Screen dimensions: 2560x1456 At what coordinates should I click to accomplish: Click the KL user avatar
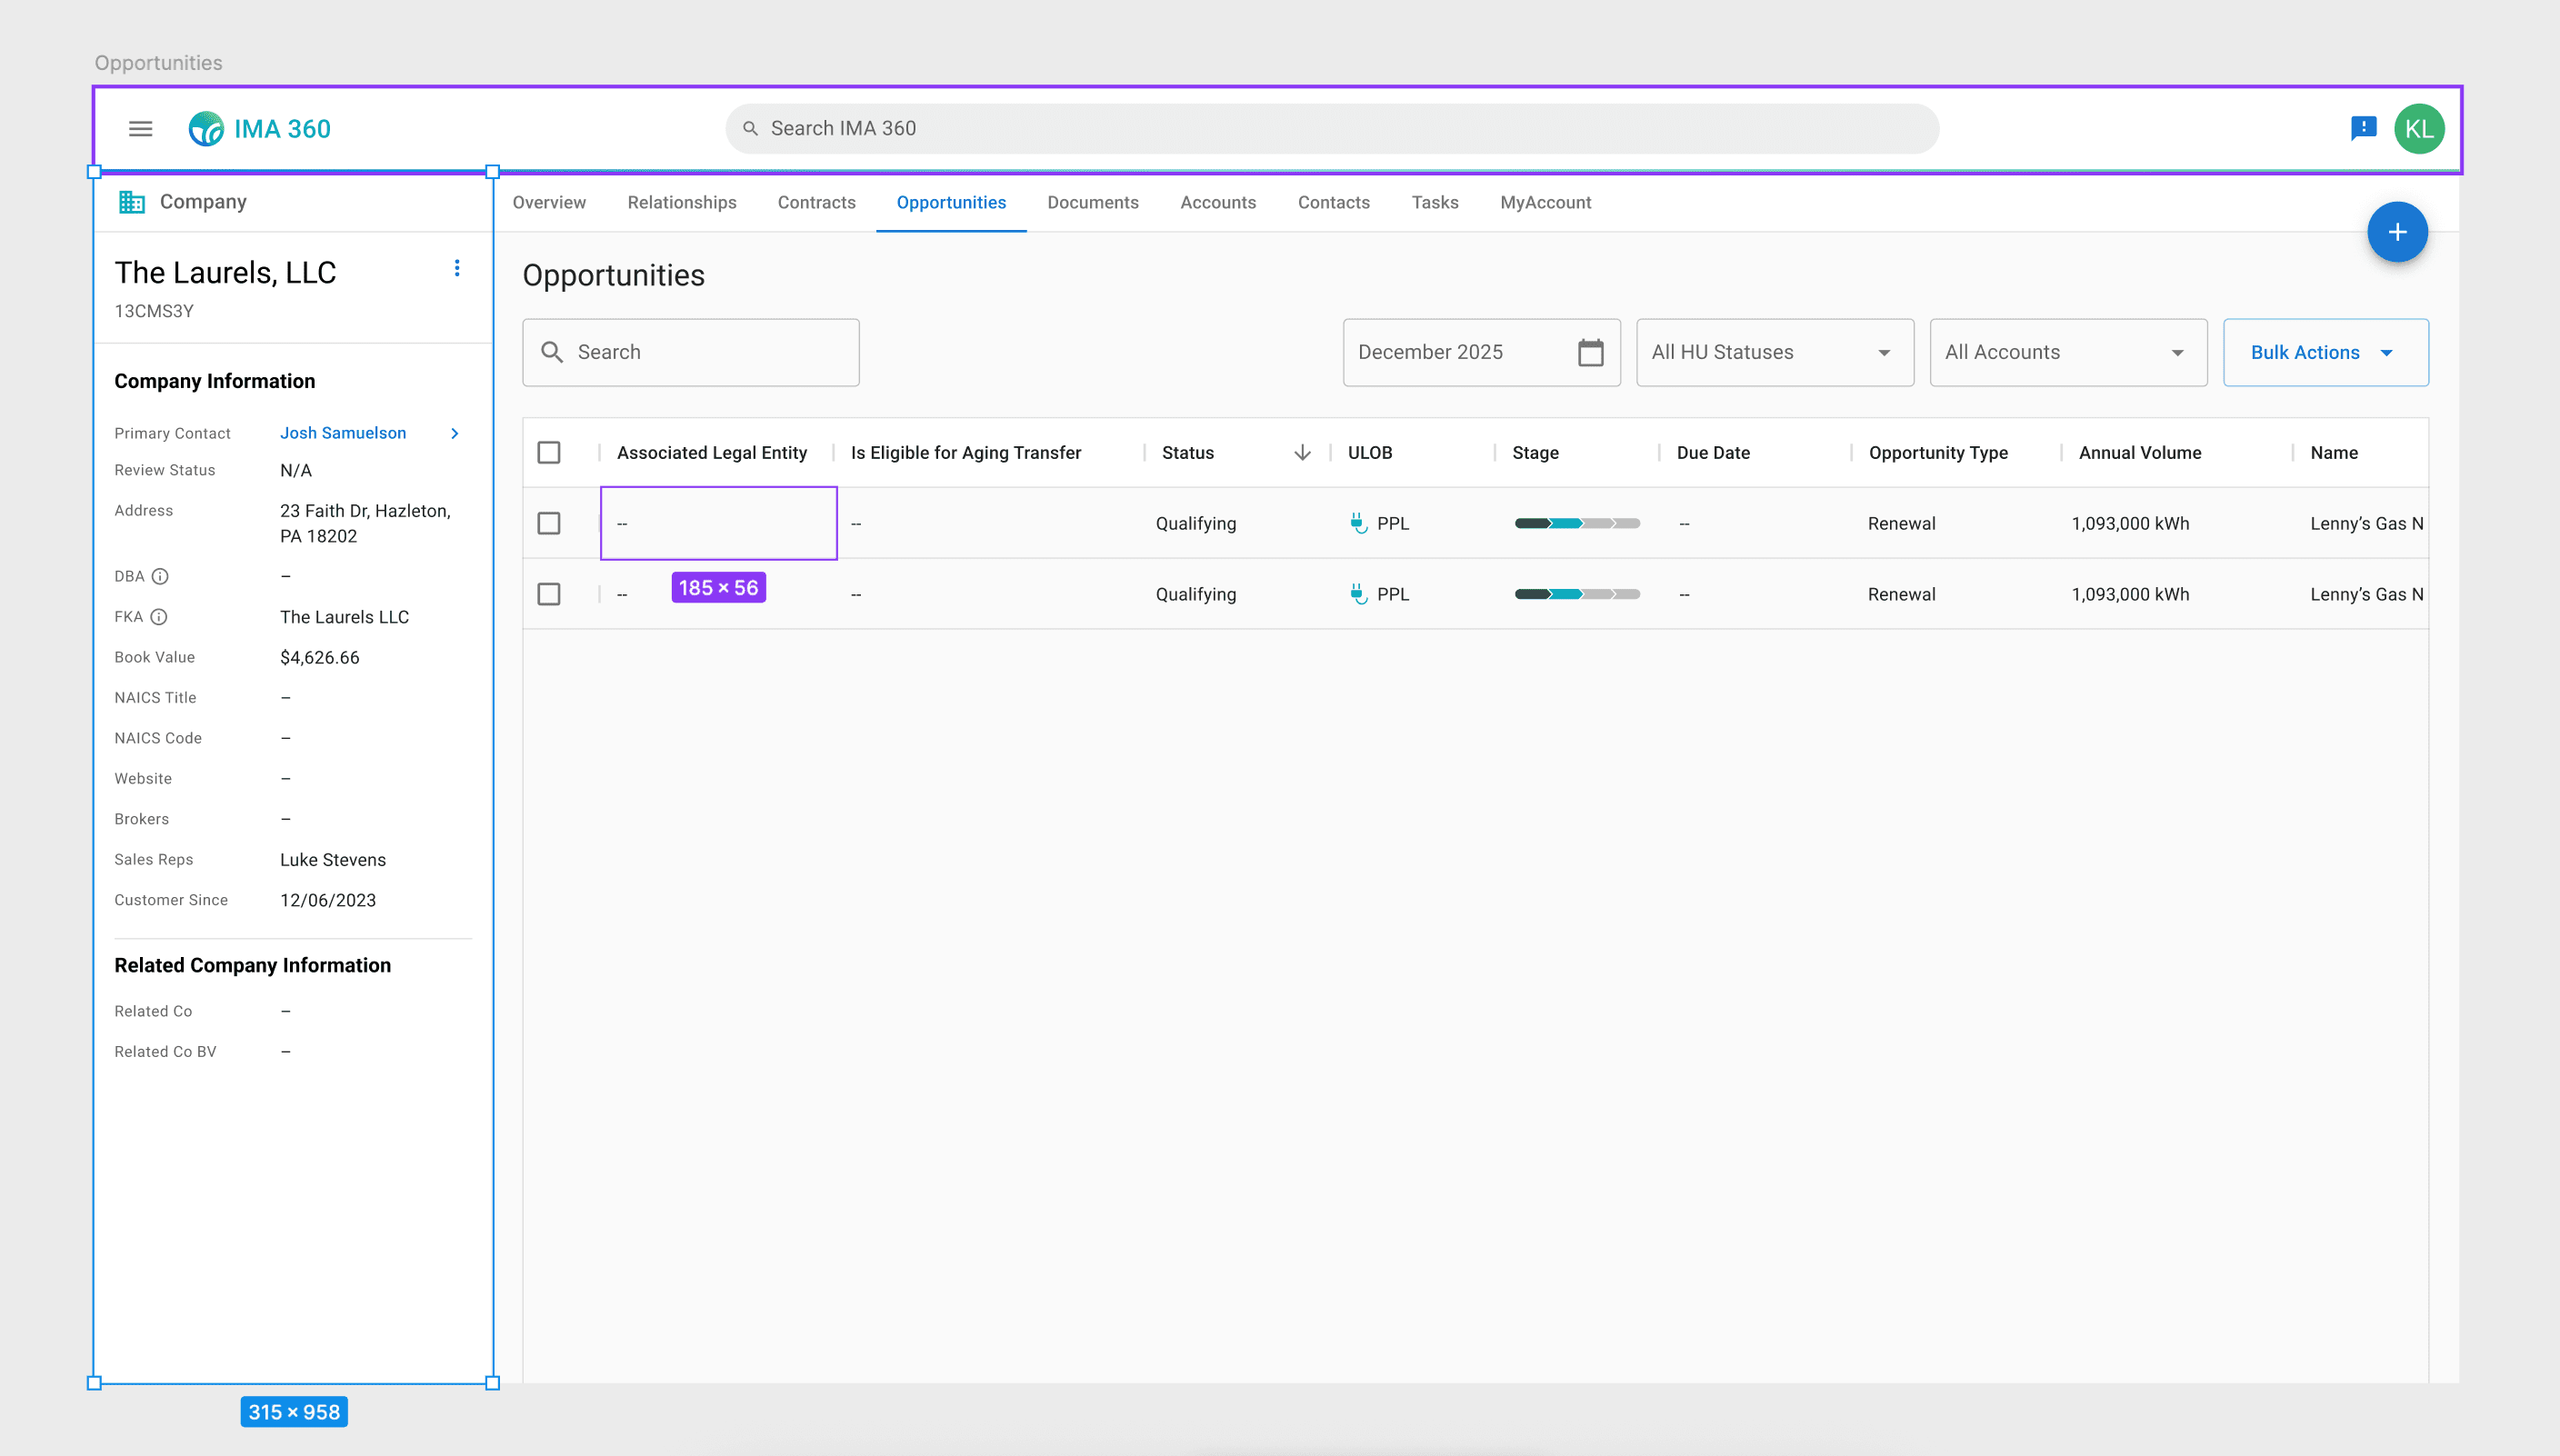[x=2418, y=129]
